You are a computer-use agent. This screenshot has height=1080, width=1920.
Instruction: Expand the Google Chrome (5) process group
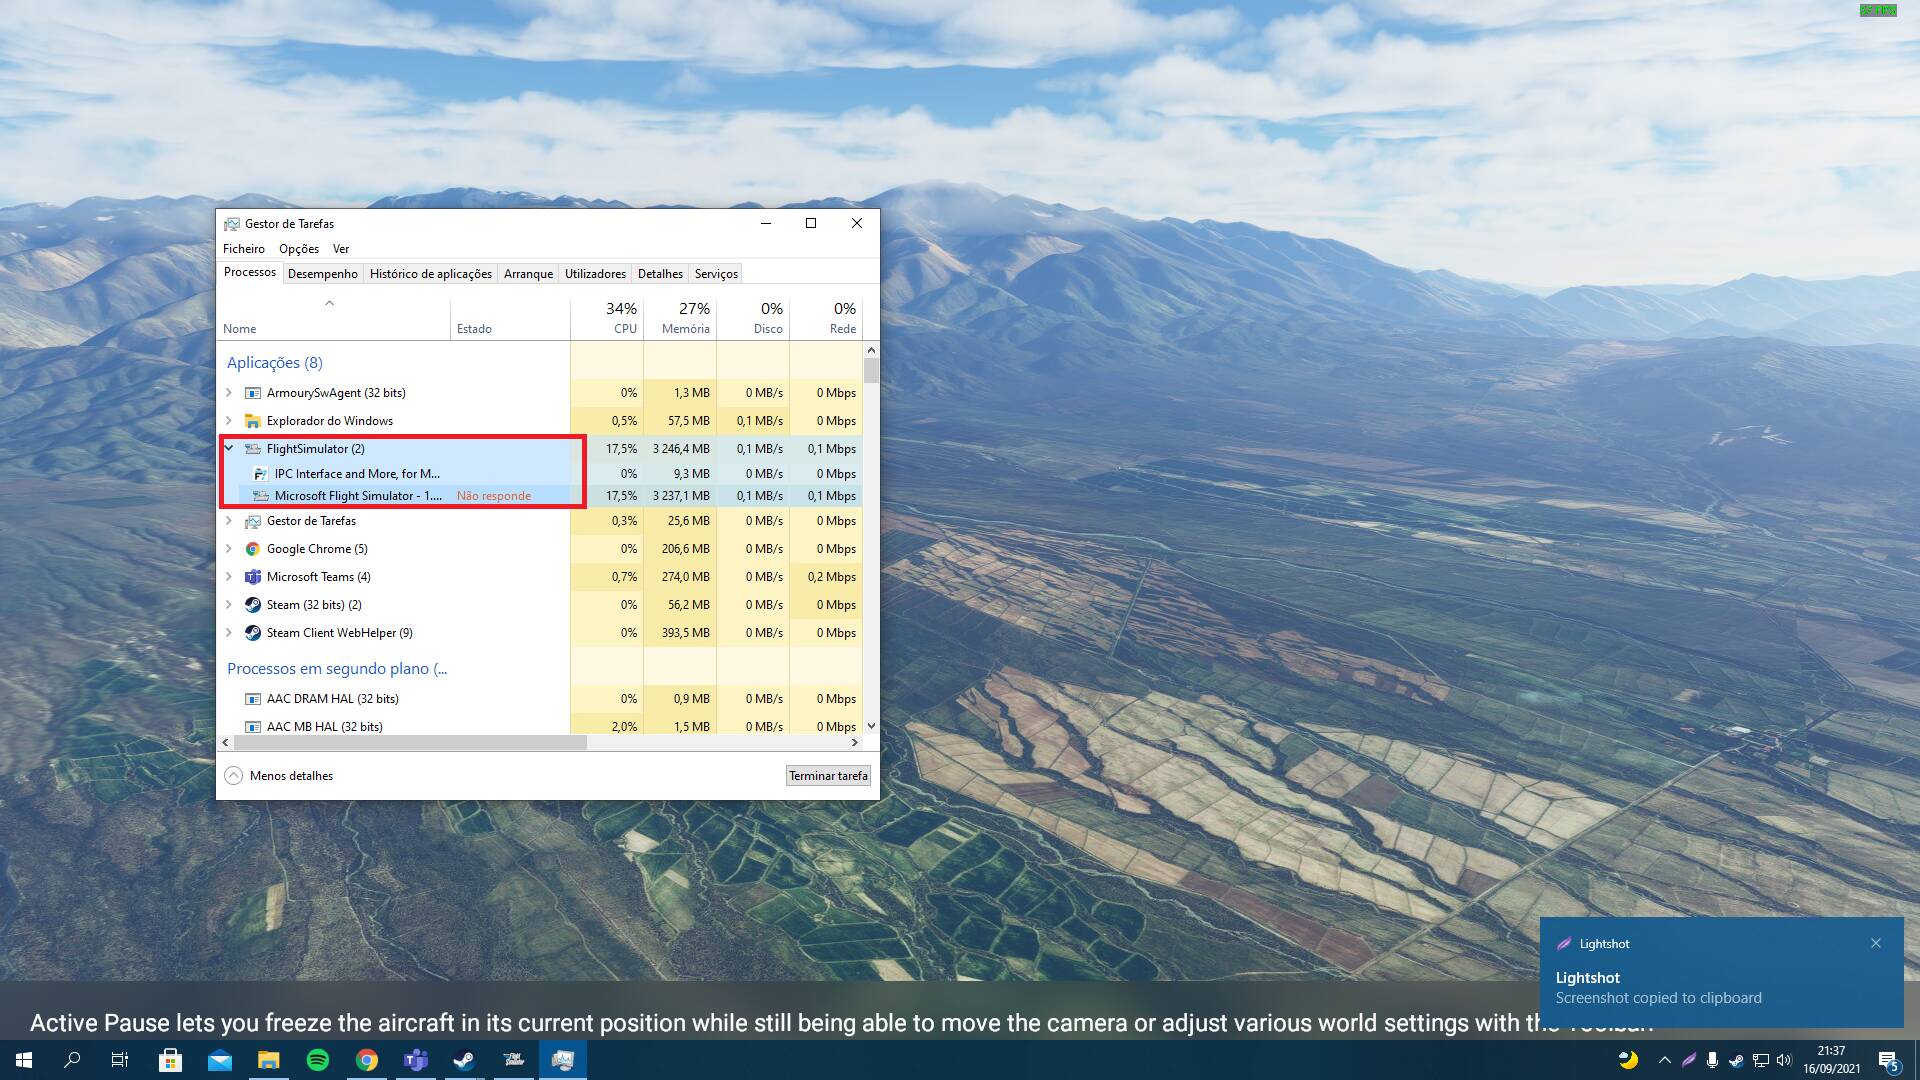[x=229, y=549]
